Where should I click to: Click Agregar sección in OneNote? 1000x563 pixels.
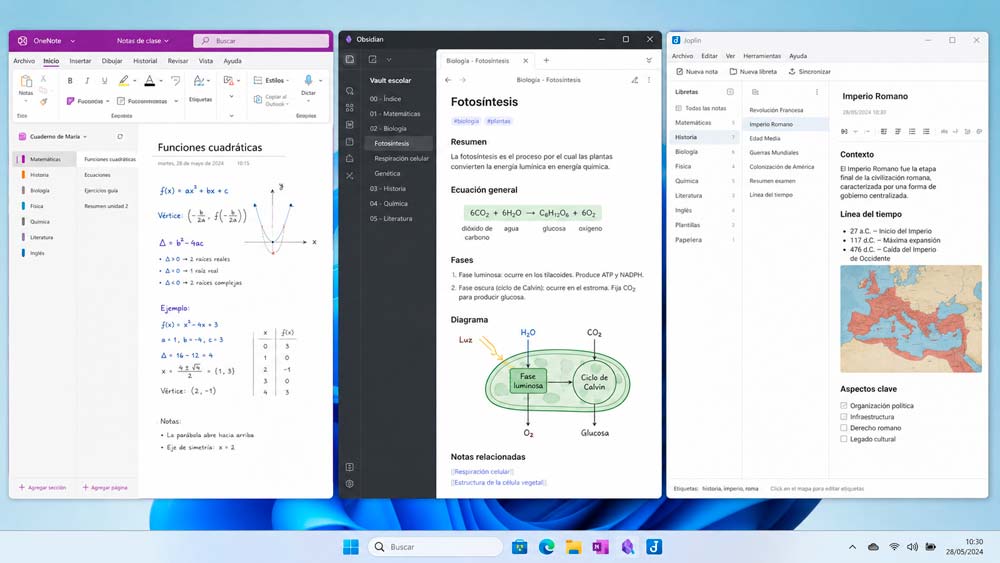click(x=42, y=487)
